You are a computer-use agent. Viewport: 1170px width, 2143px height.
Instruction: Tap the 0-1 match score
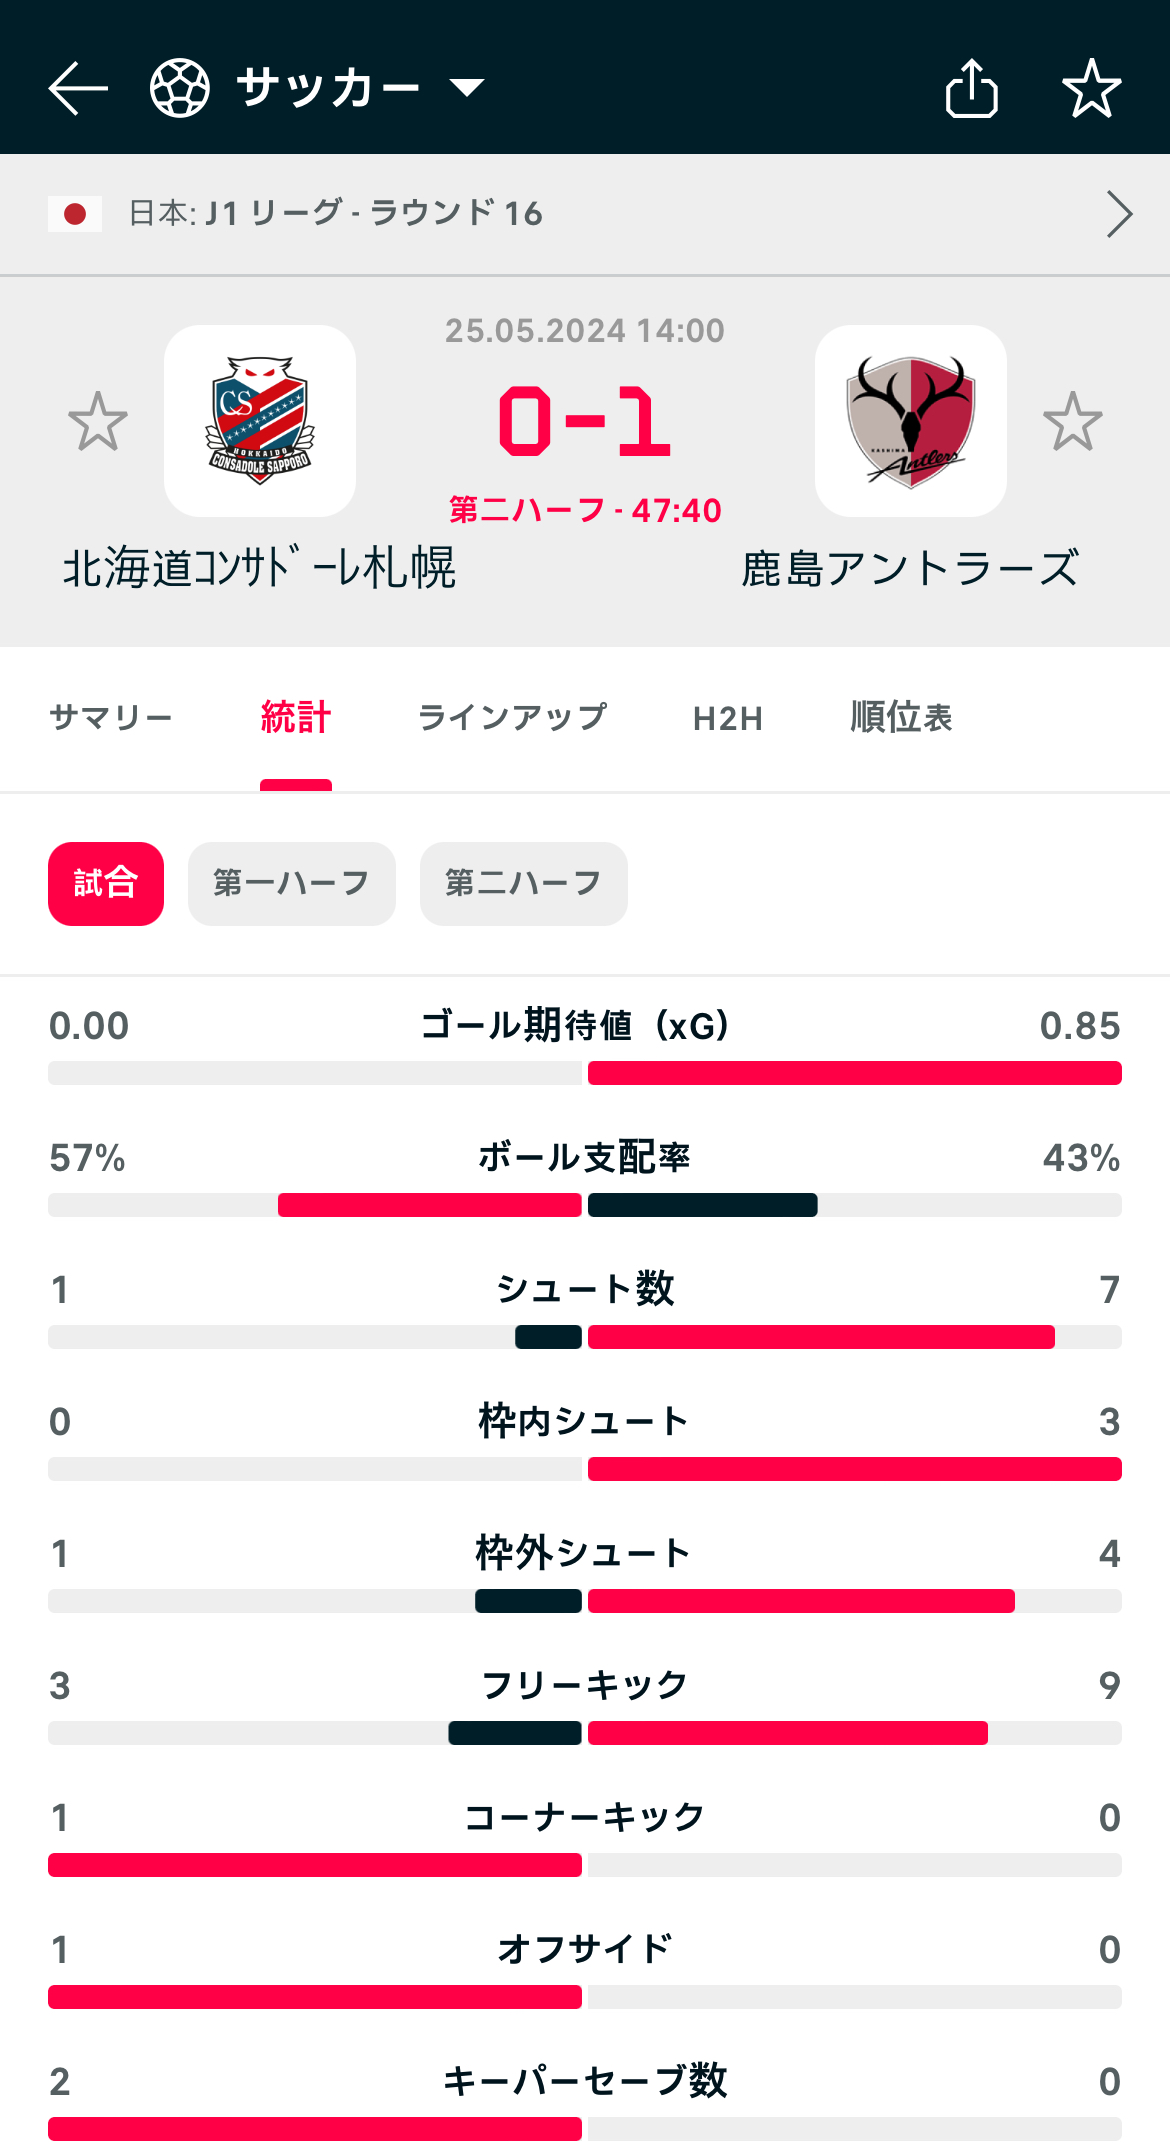(x=585, y=421)
